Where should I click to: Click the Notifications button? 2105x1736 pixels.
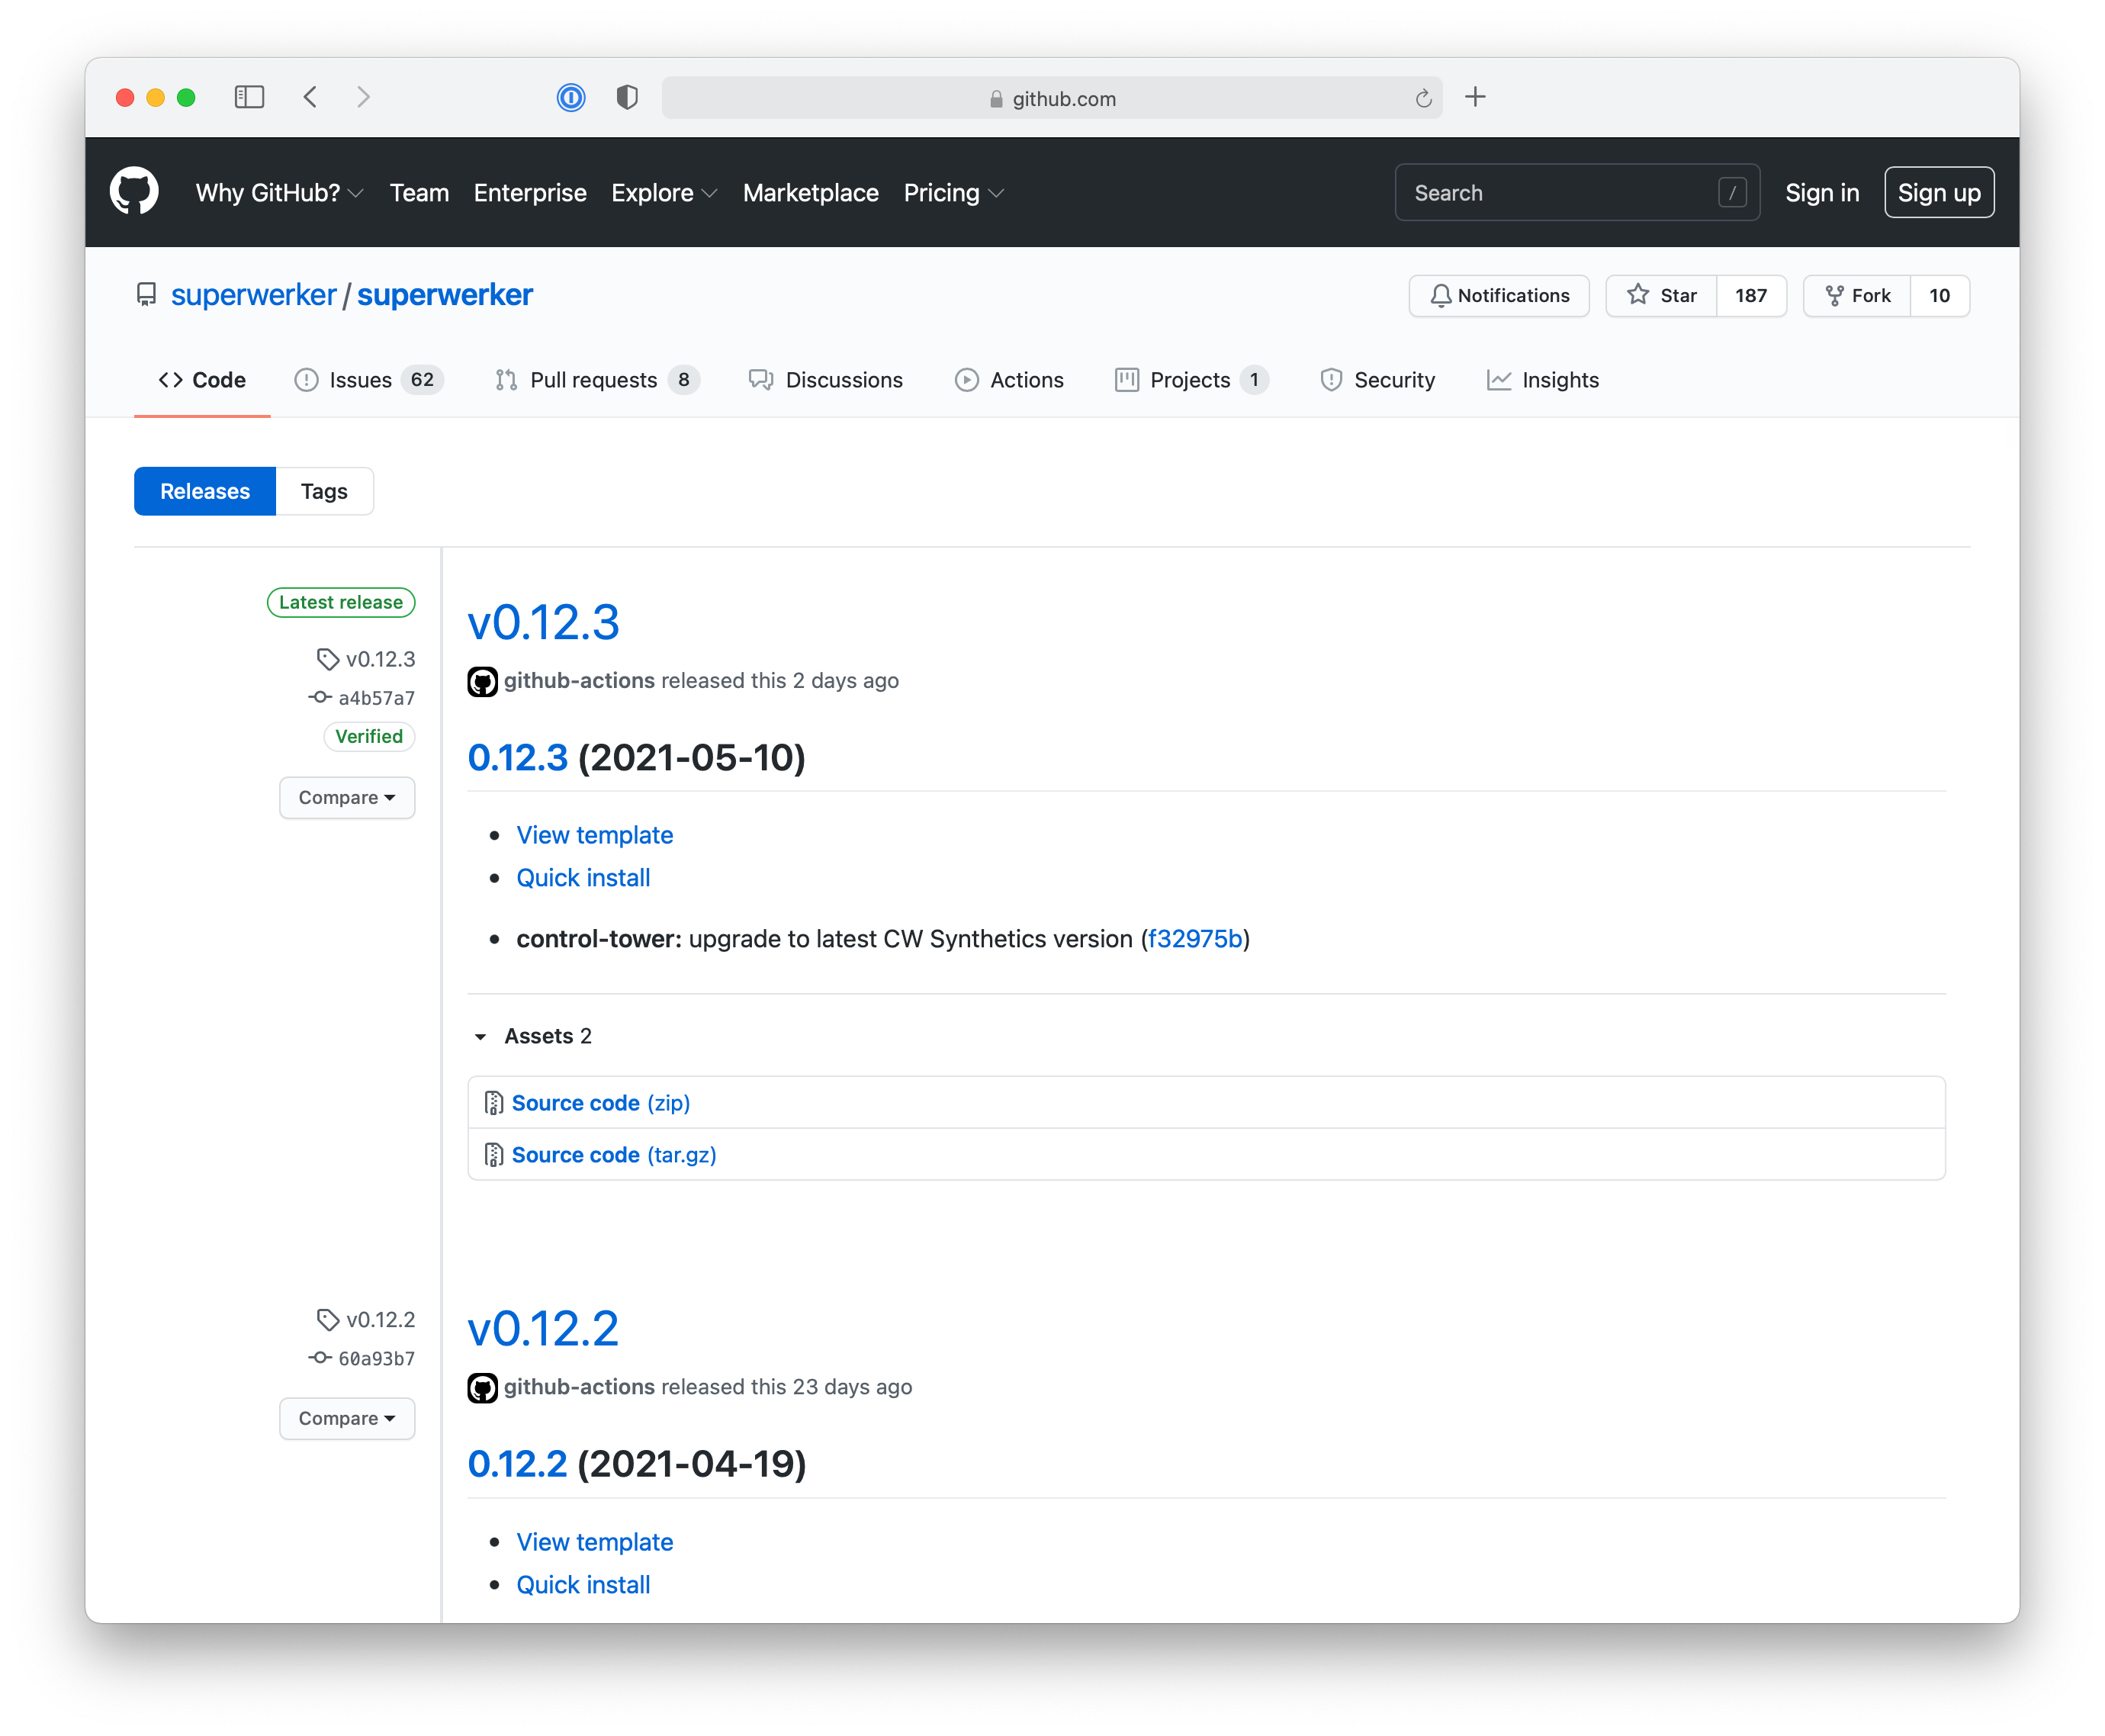pos(1499,295)
